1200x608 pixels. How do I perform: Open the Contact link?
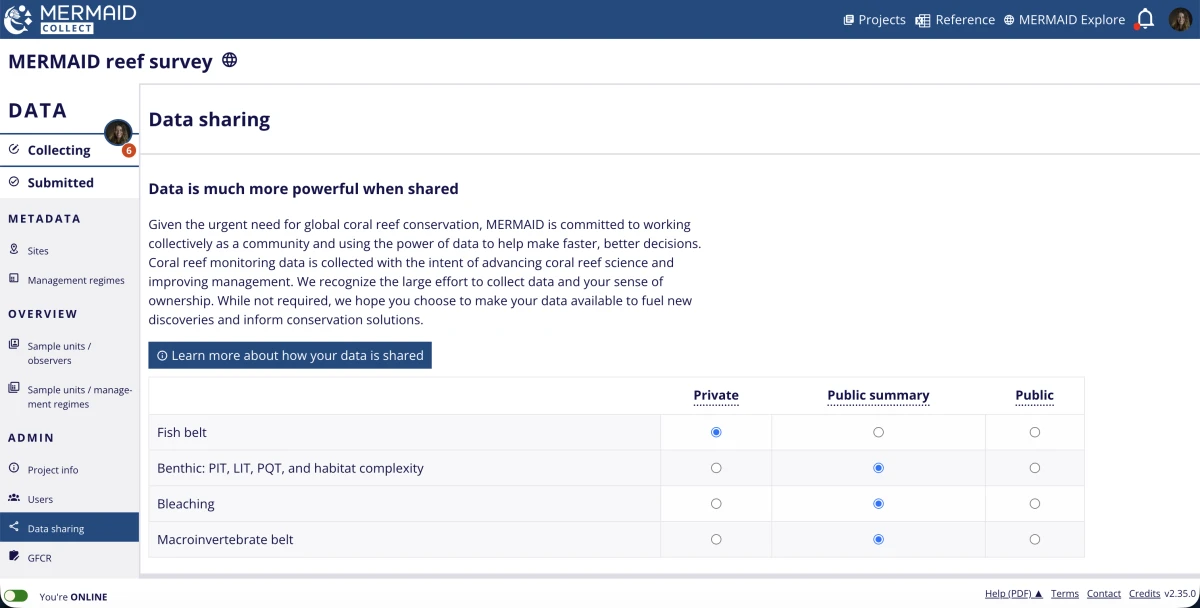point(1104,594)
